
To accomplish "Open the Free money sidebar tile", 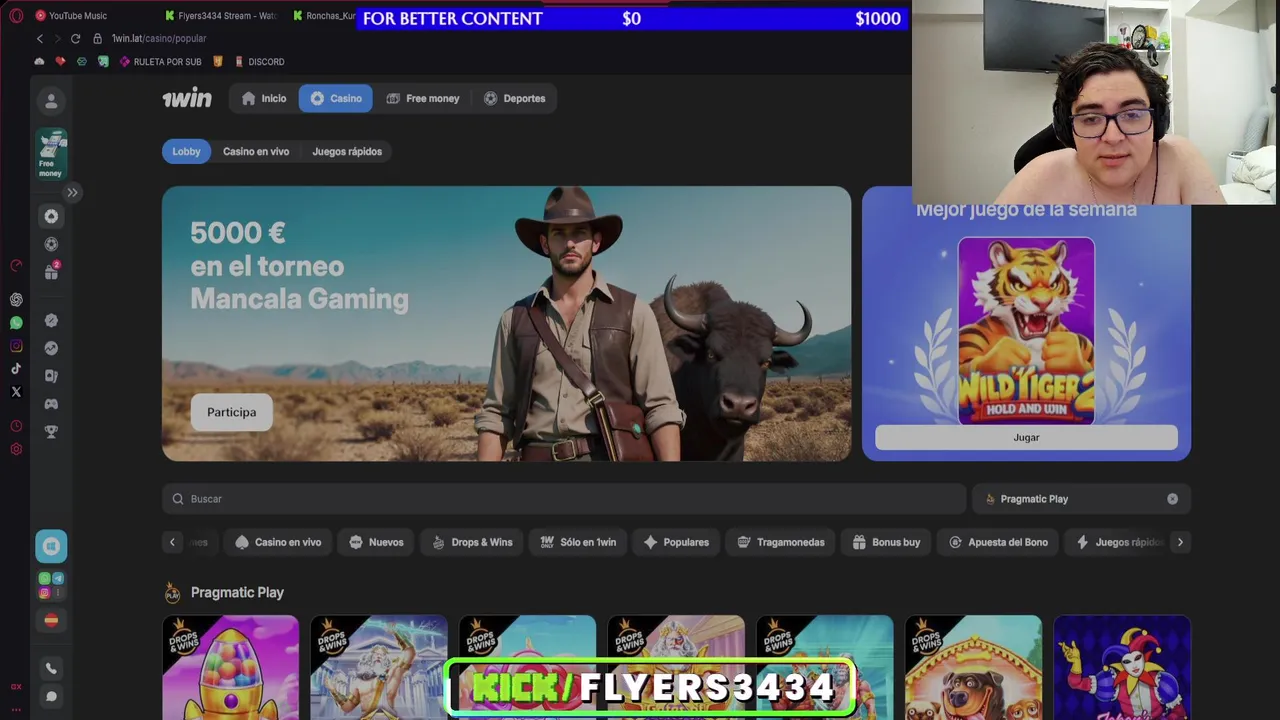I will (x=51, y=154).
